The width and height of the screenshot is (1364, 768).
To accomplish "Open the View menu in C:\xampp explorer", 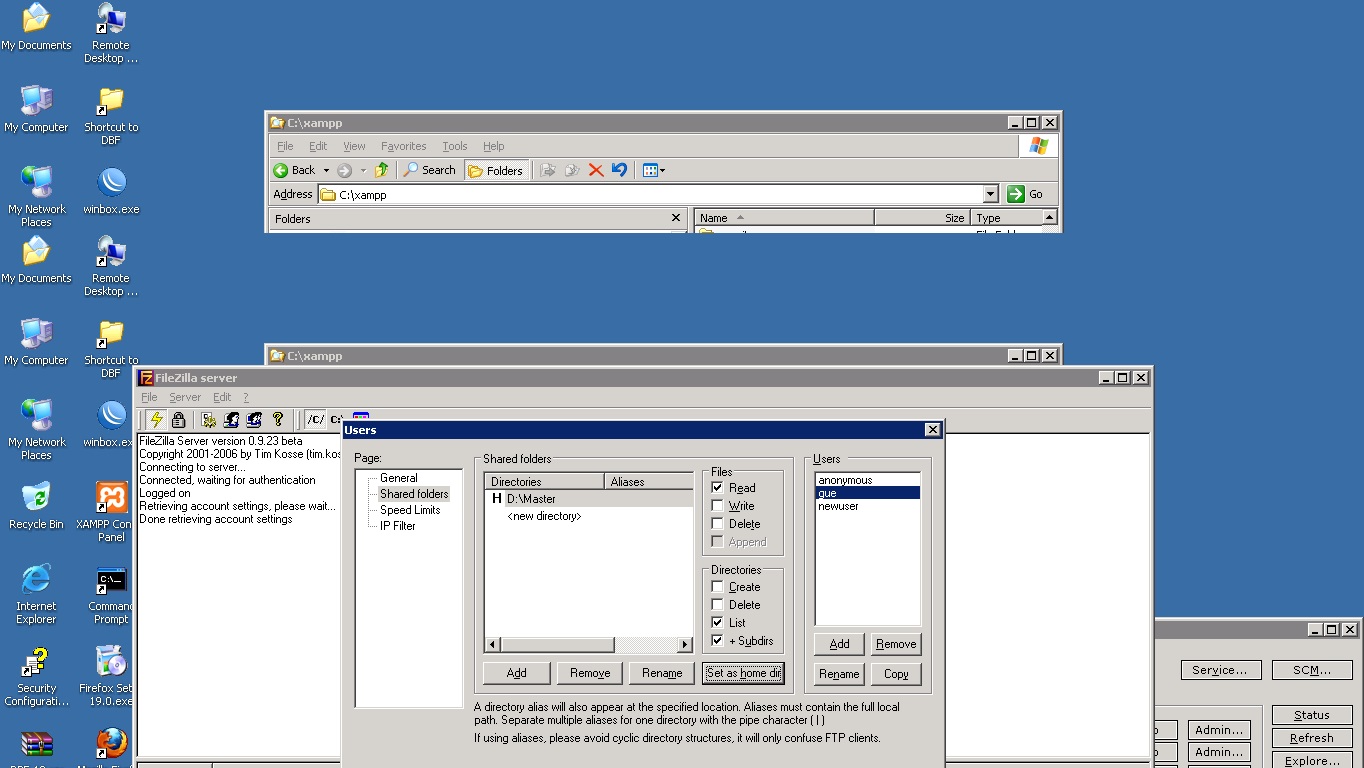I will point(354,146).
